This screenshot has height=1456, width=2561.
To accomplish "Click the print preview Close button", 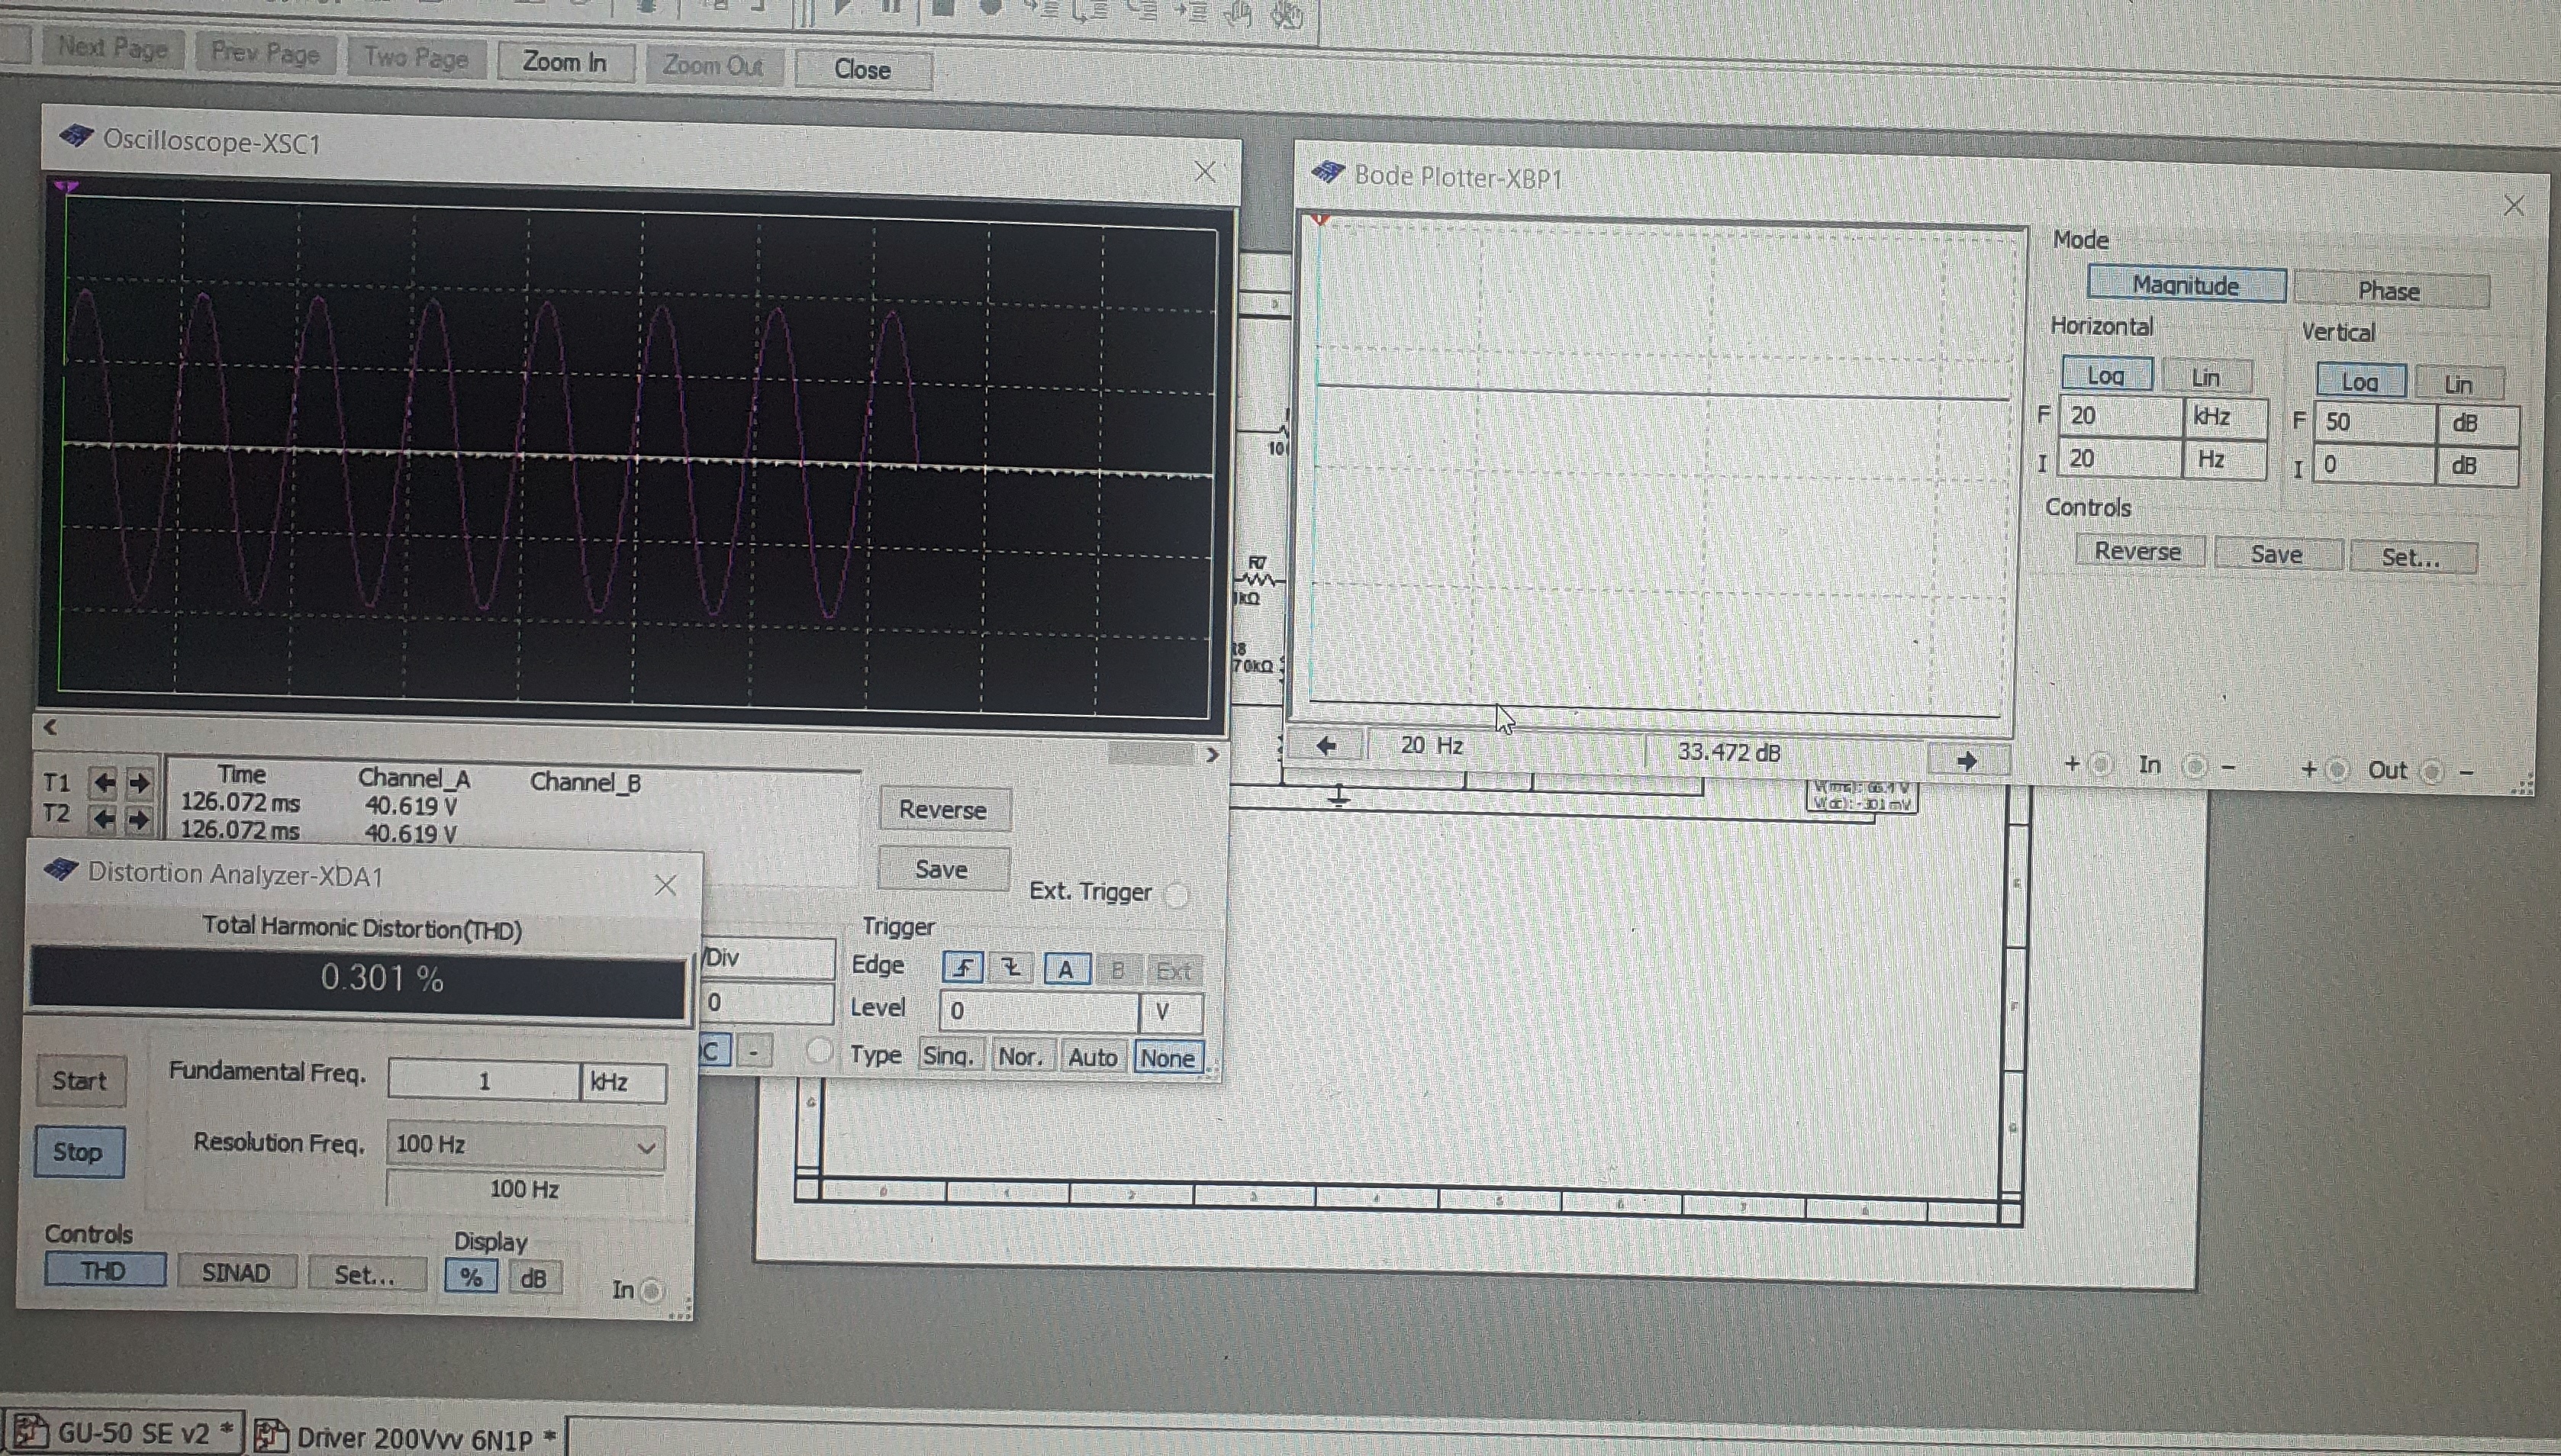I will coord(863,69).
